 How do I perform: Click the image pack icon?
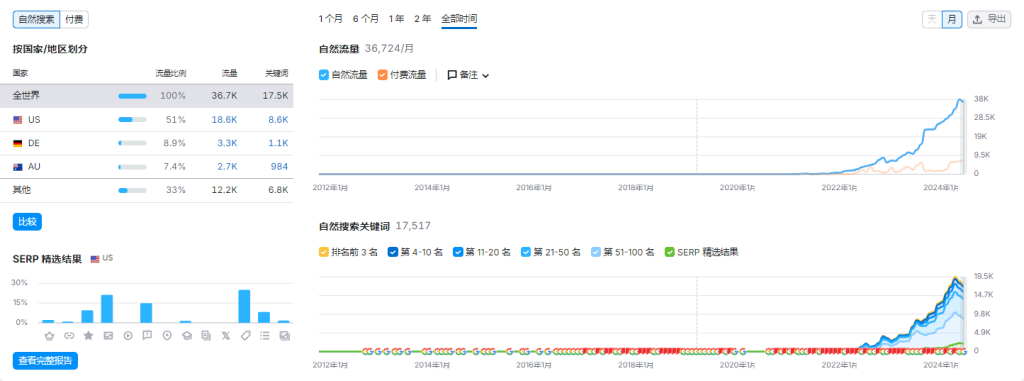tap(108, 335)
